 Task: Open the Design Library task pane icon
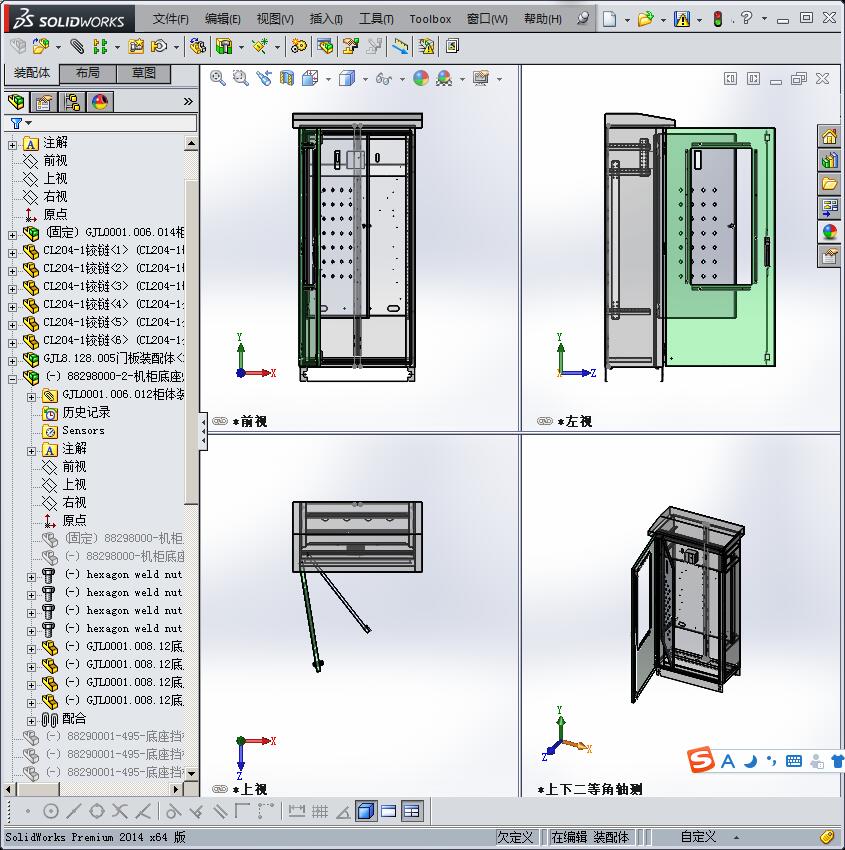pyautogui.click(x=829, y=160)
